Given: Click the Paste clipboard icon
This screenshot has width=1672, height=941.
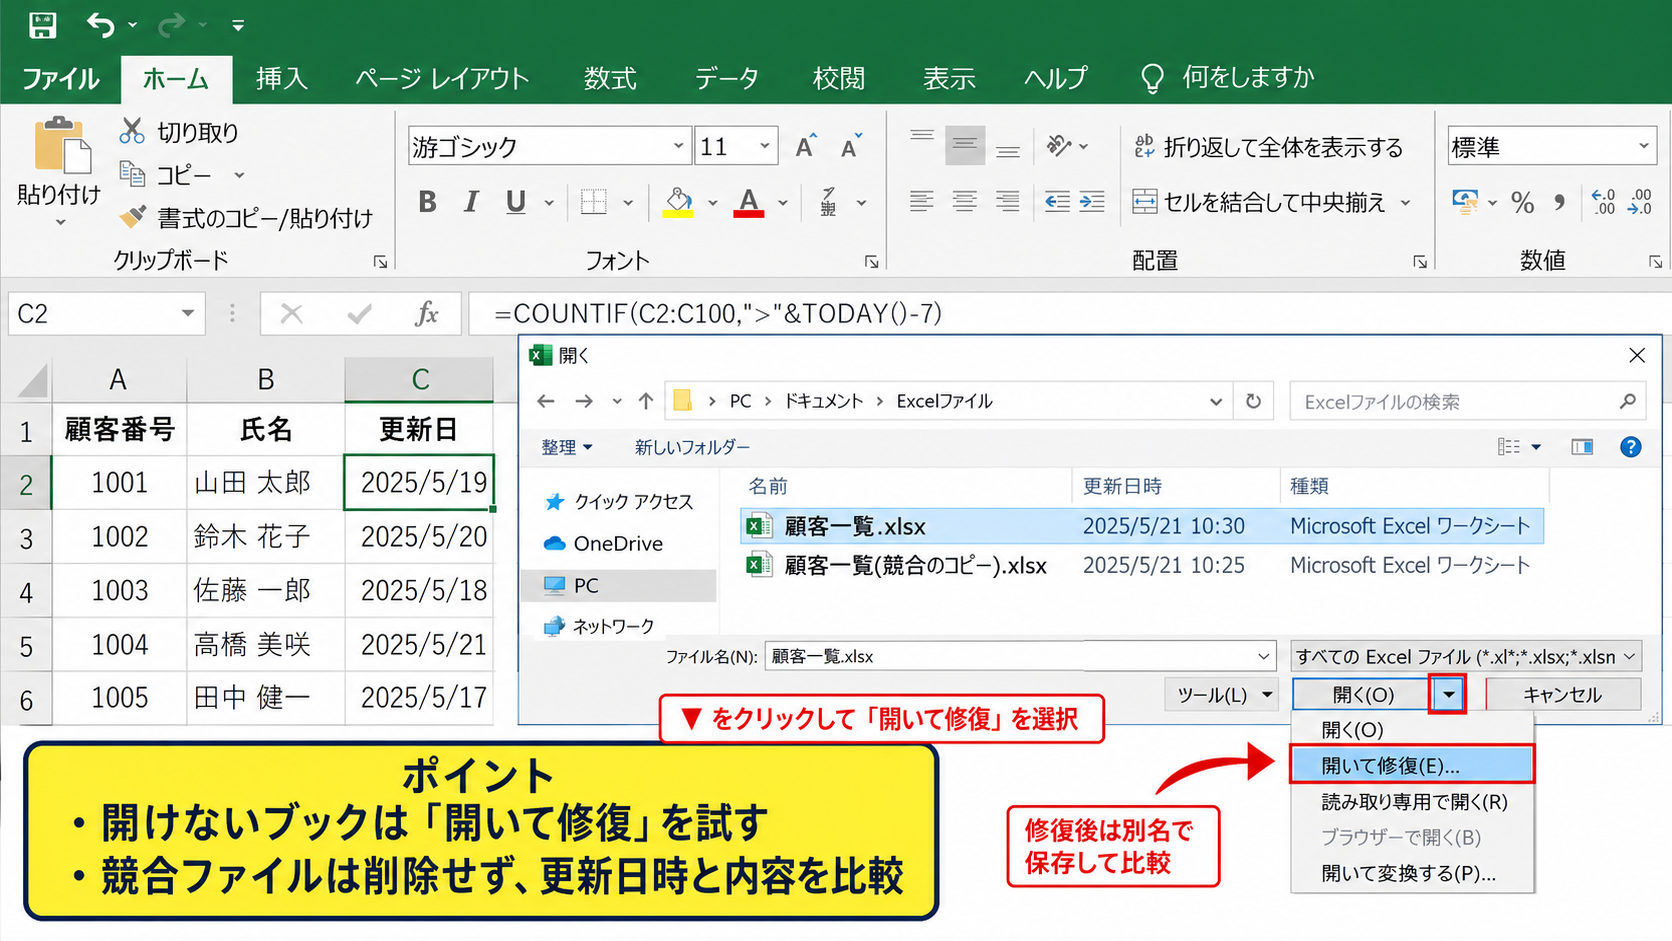Looking at the screenshot, I should [61, 146].
